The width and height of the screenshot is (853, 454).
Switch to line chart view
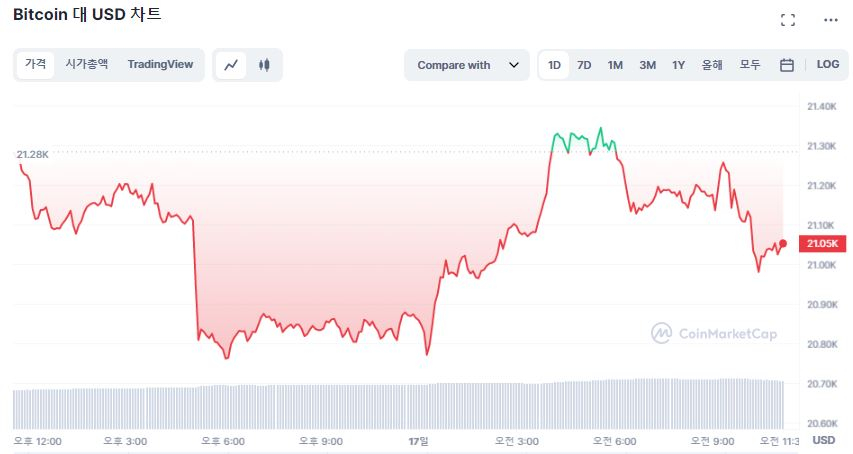(231, 65)
